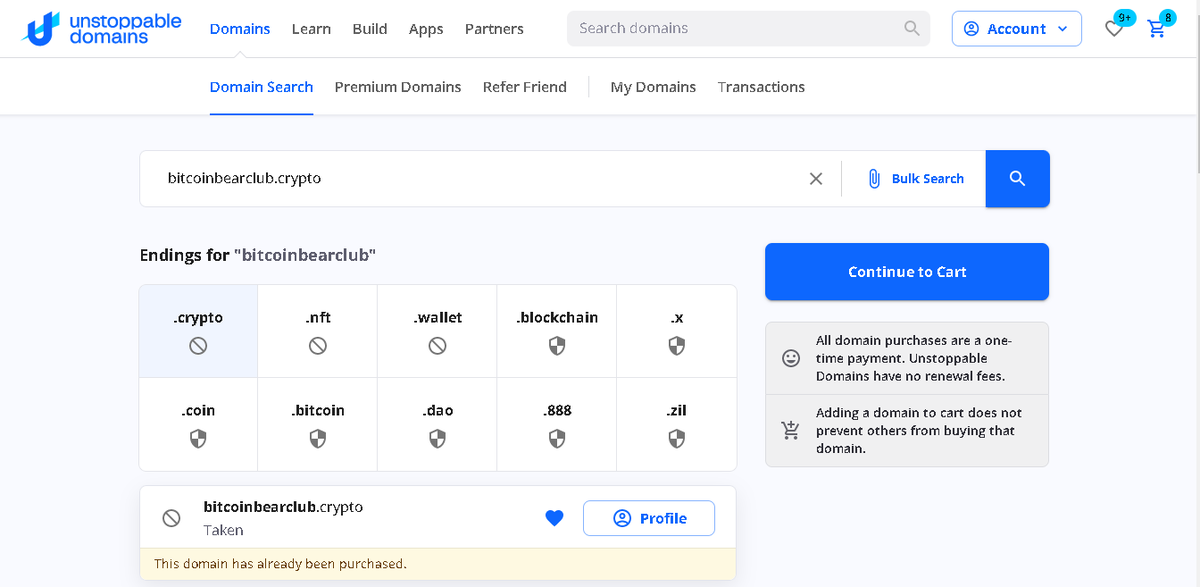This screenshot has width=1200, height=587.
Task: Switch to the Premium Domains tab
Action: click(x=398, y=87)
